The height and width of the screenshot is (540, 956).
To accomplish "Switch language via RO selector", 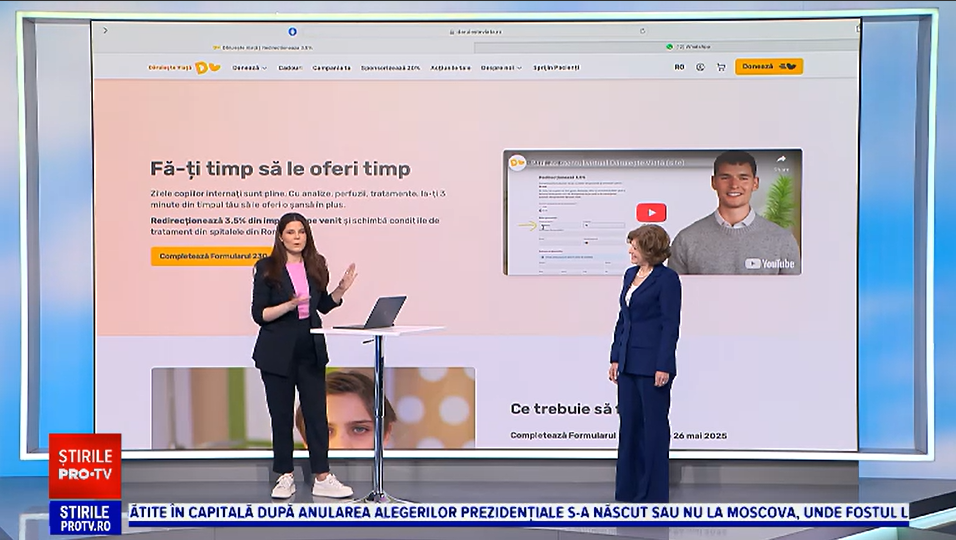I will pos(679,67).
